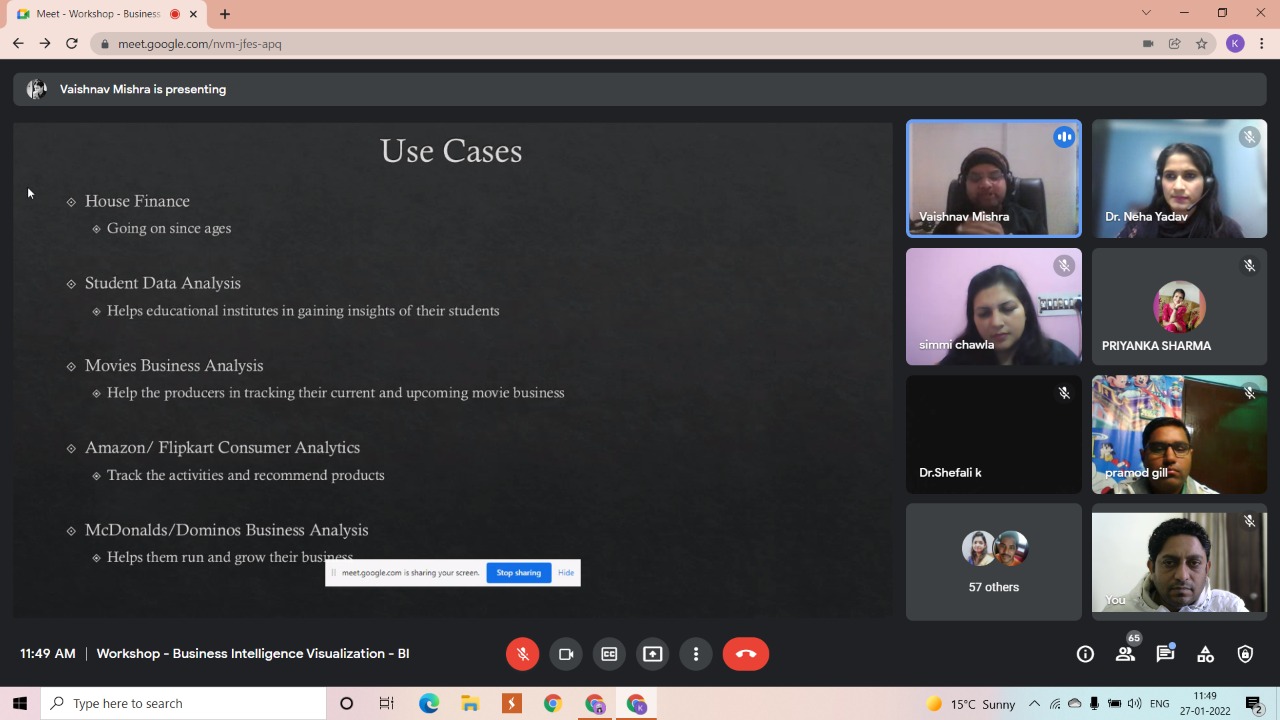Leave the call with red hang-up button
Image resolution: width=1280 pixels, height=720 pixels.
click(x=745, y=654)
